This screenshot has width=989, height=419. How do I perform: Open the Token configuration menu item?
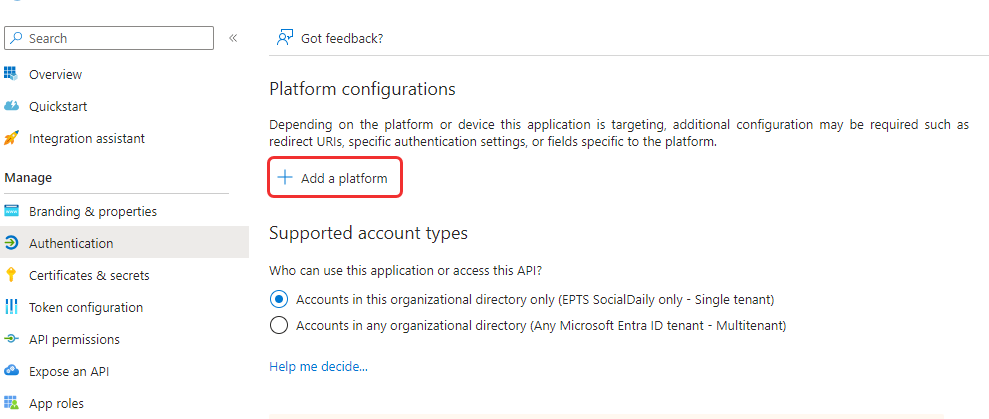(x=86, y=307)
